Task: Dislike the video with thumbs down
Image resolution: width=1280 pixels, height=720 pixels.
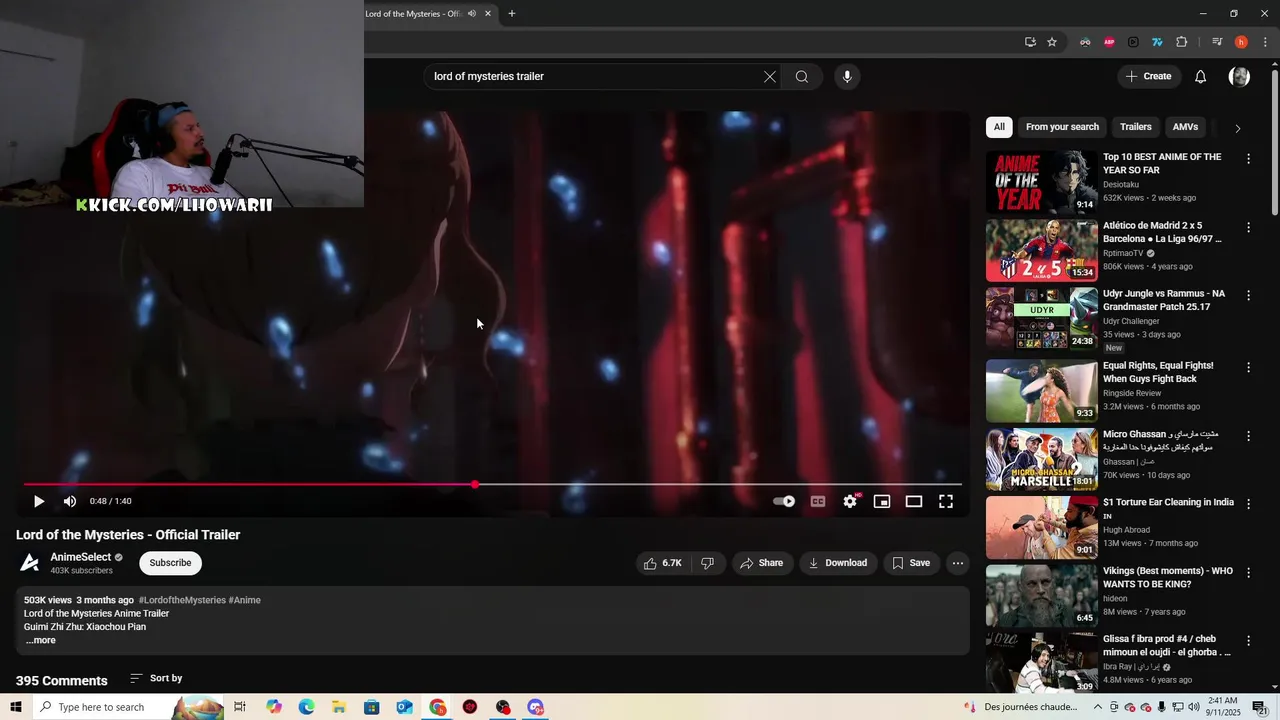Action: tap(708, 563)
